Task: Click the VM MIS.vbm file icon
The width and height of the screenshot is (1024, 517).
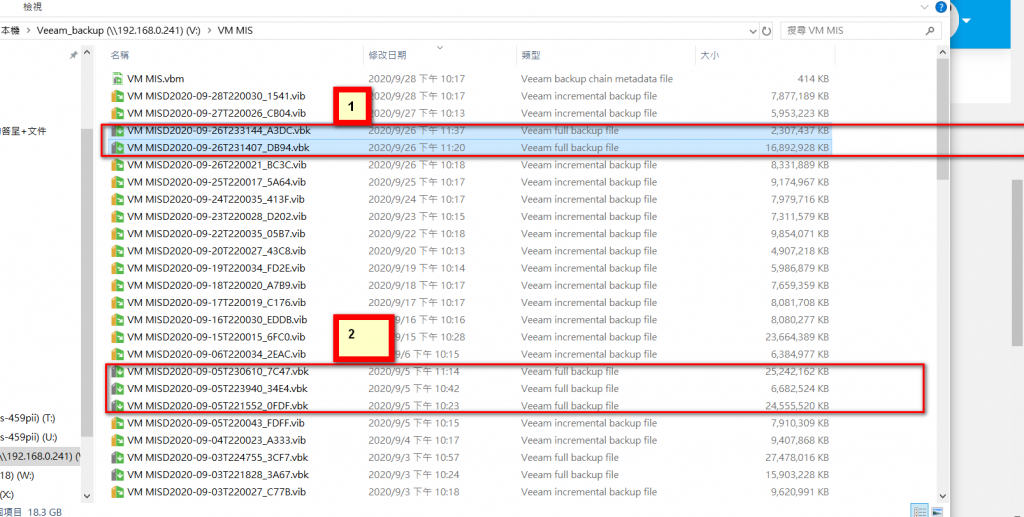Action: click(x=118, y=79)
